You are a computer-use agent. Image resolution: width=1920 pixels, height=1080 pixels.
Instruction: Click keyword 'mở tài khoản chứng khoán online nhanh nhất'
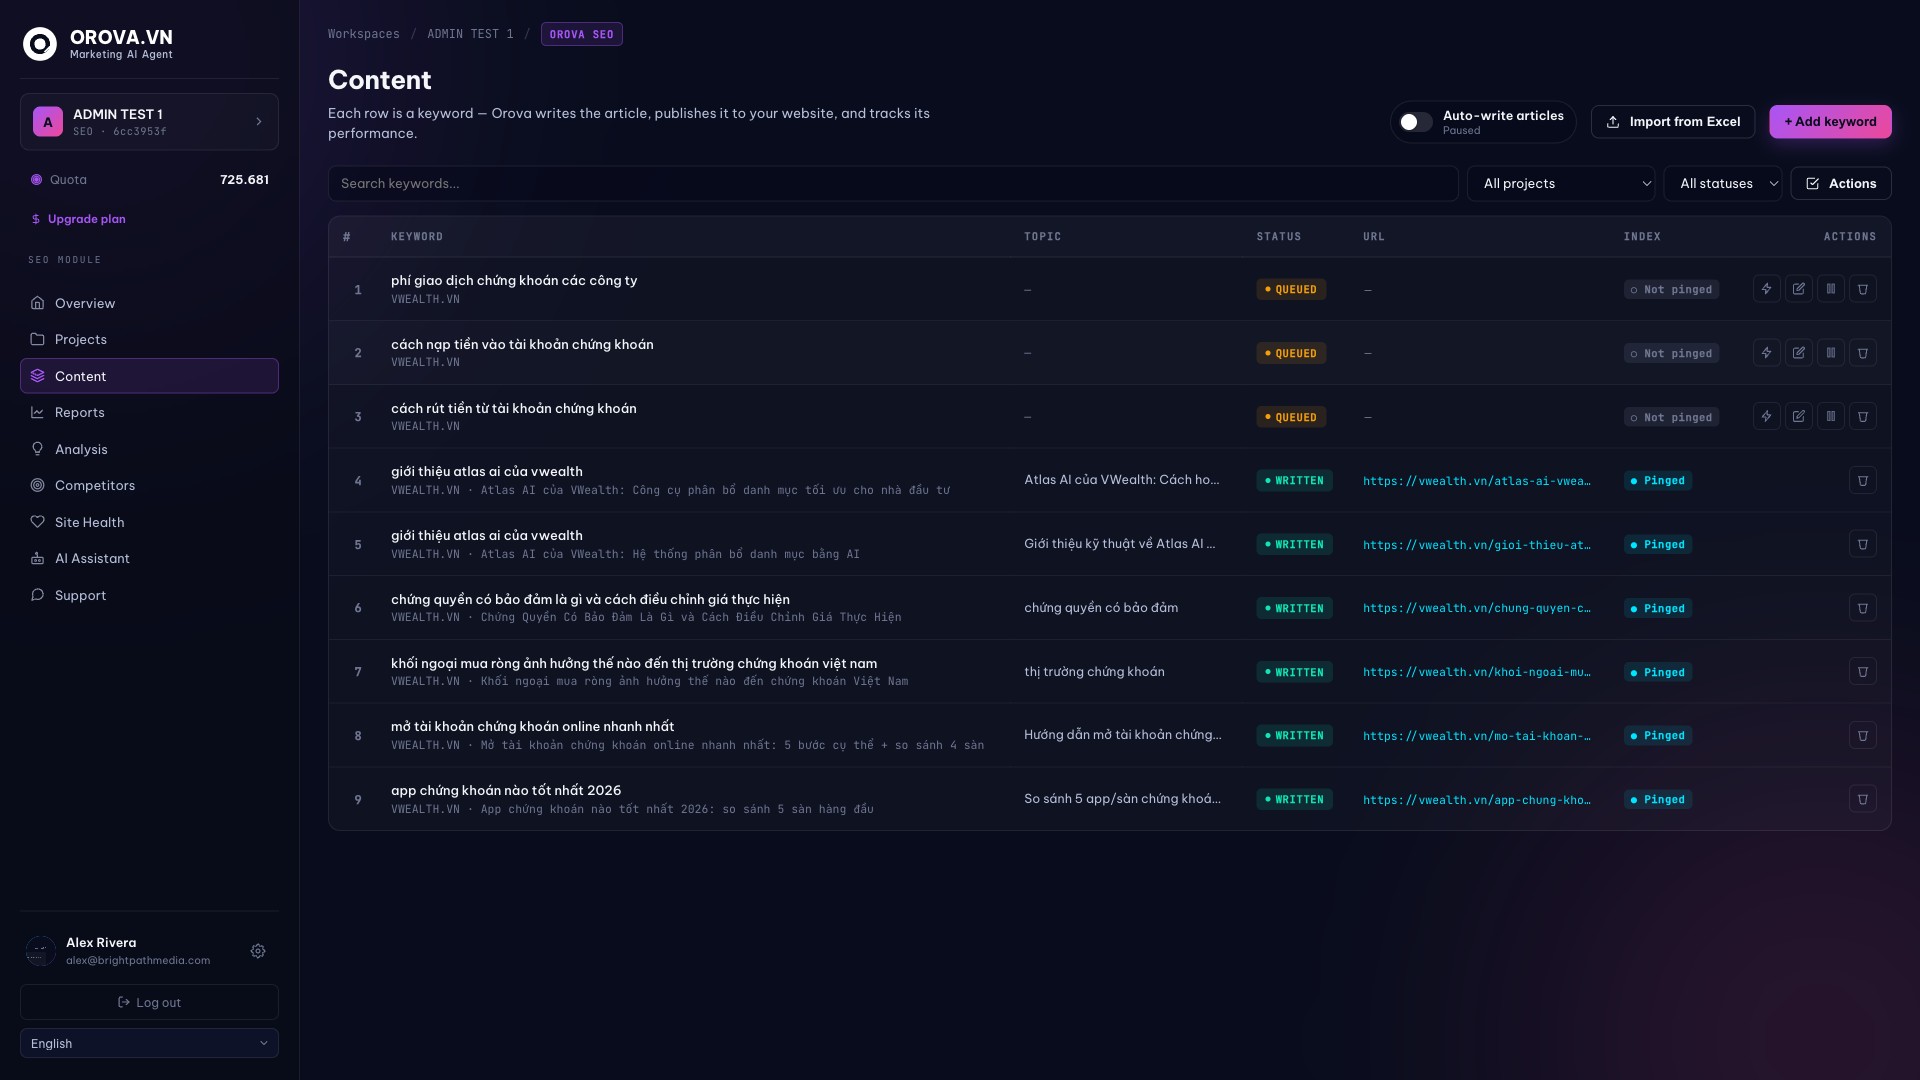click(532, 727)
